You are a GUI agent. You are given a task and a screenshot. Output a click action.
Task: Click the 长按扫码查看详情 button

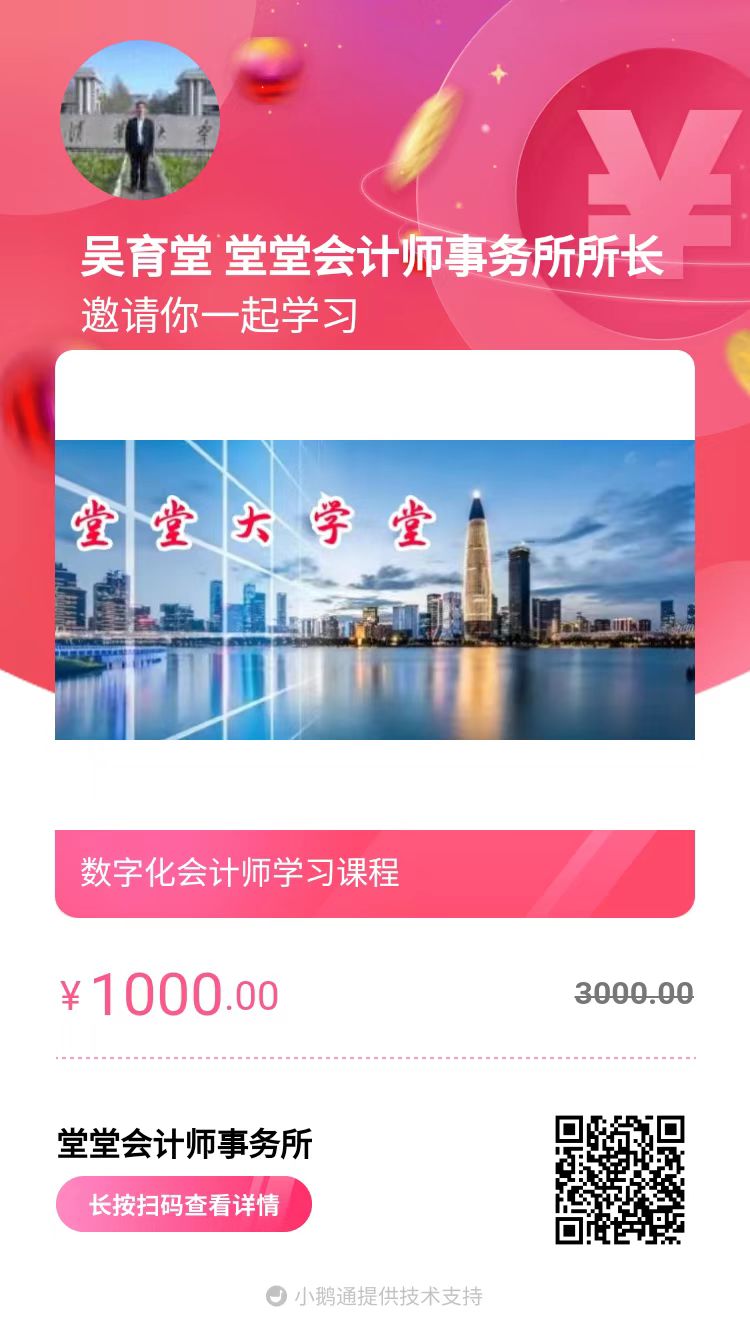184,1204
